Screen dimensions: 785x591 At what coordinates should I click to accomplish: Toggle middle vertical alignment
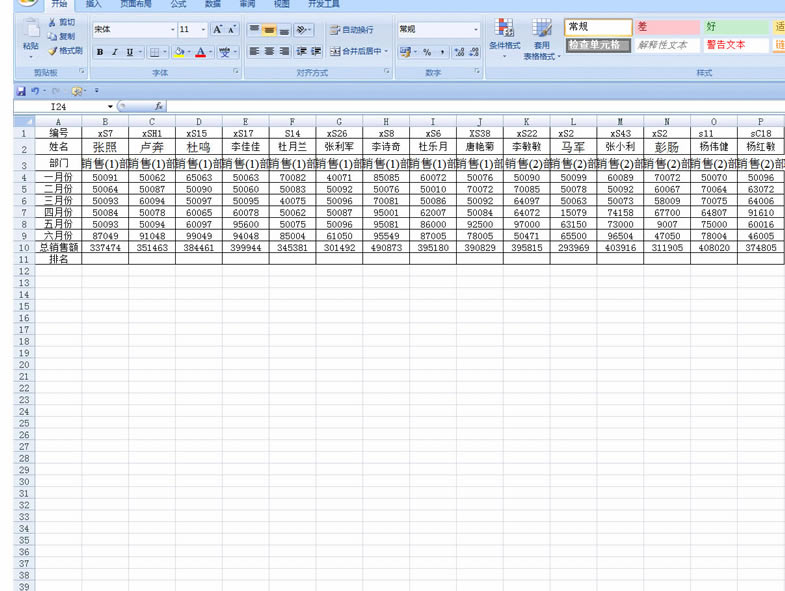pyautogui.click(x=269, y=30)
